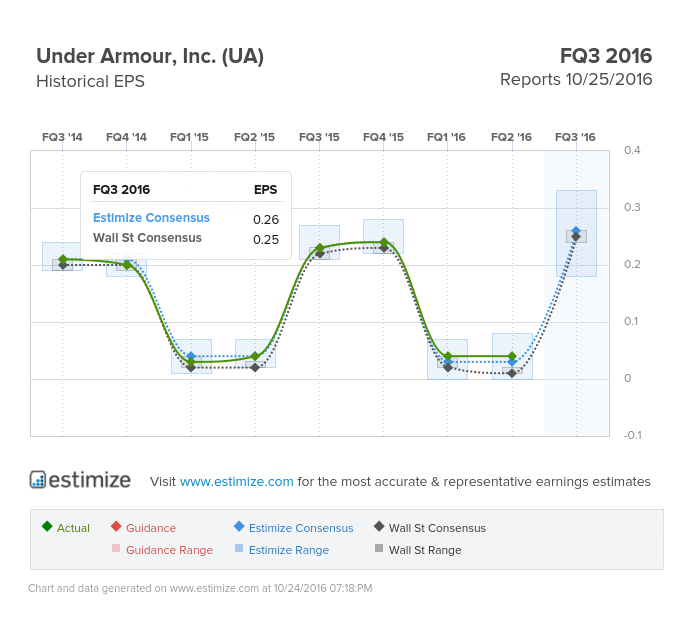Image resolution: width=685 pixels, height=620 pixels.
Task: Toggle the Wall St Consensus legend entry
Action: pyautogui.click(x=430, y=527)
